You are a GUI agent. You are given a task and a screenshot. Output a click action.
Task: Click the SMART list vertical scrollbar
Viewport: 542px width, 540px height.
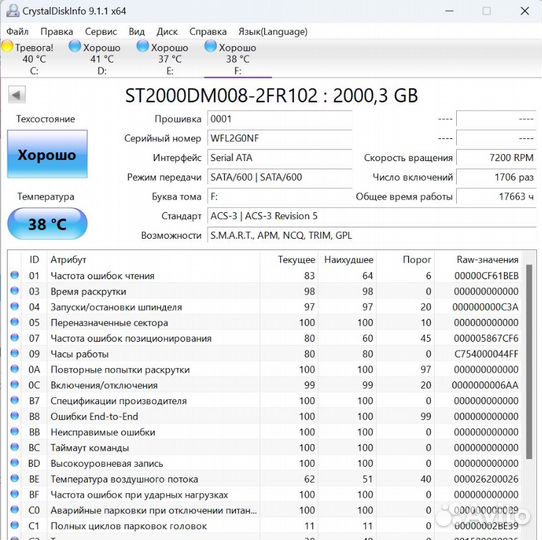pos(529,361)
